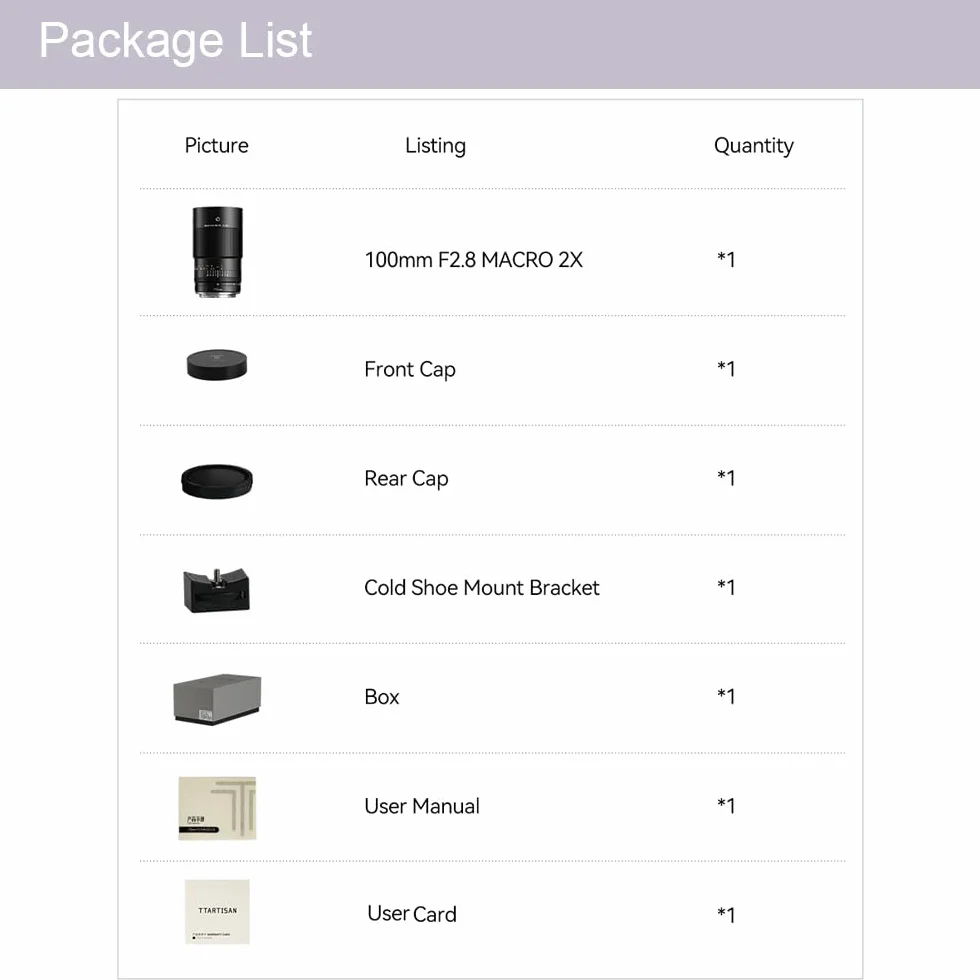This screenshot has height=980, width=980.
Task: Click the 100mm macro lens picture
Action: coord(217,252)
